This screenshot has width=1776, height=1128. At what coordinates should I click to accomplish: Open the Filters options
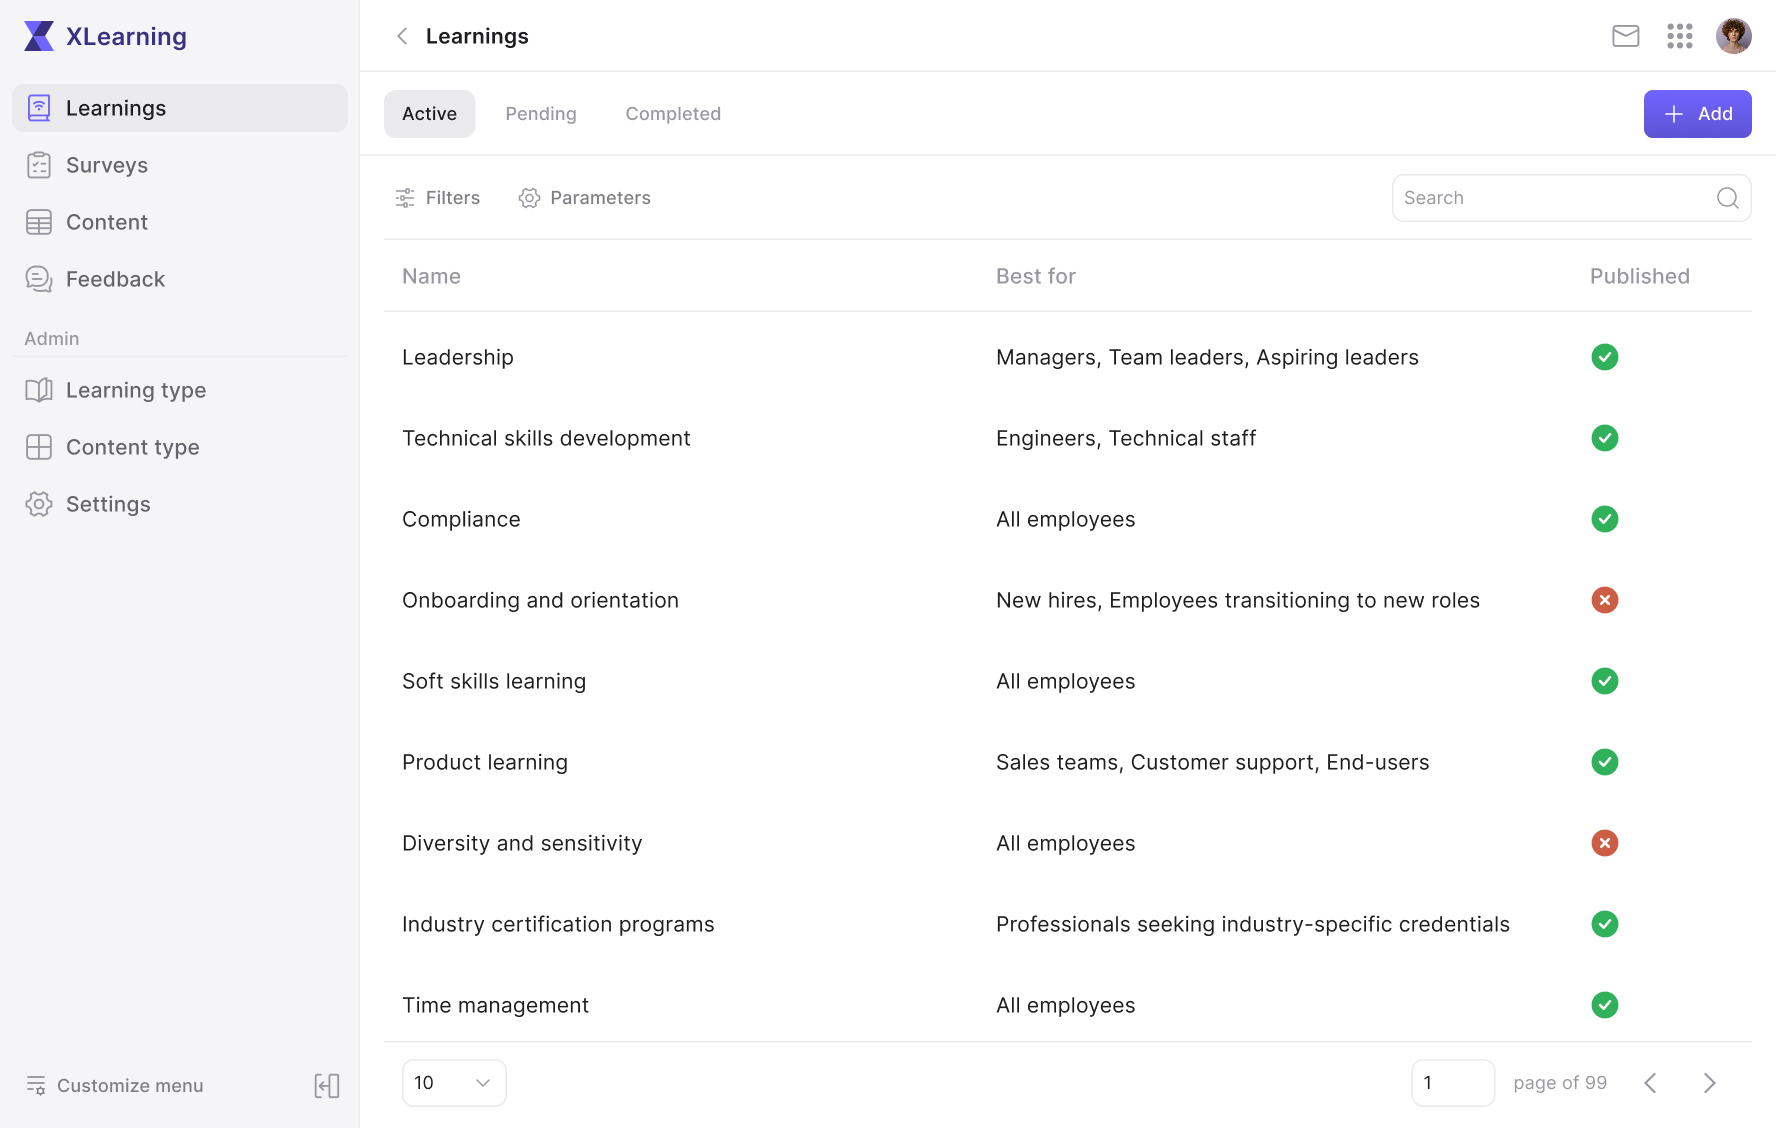coord(438,198)
